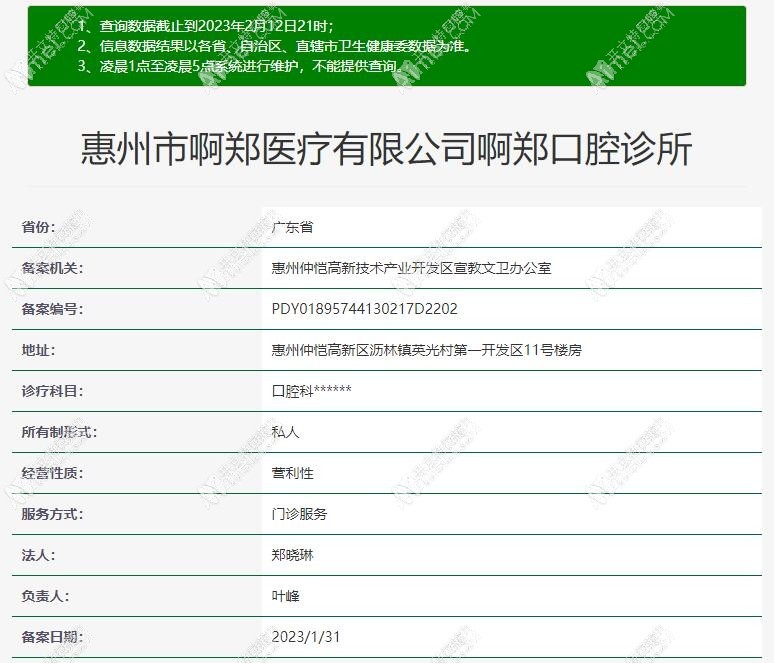
Task: Click the 地址 label
Action: tap(39, 350)
